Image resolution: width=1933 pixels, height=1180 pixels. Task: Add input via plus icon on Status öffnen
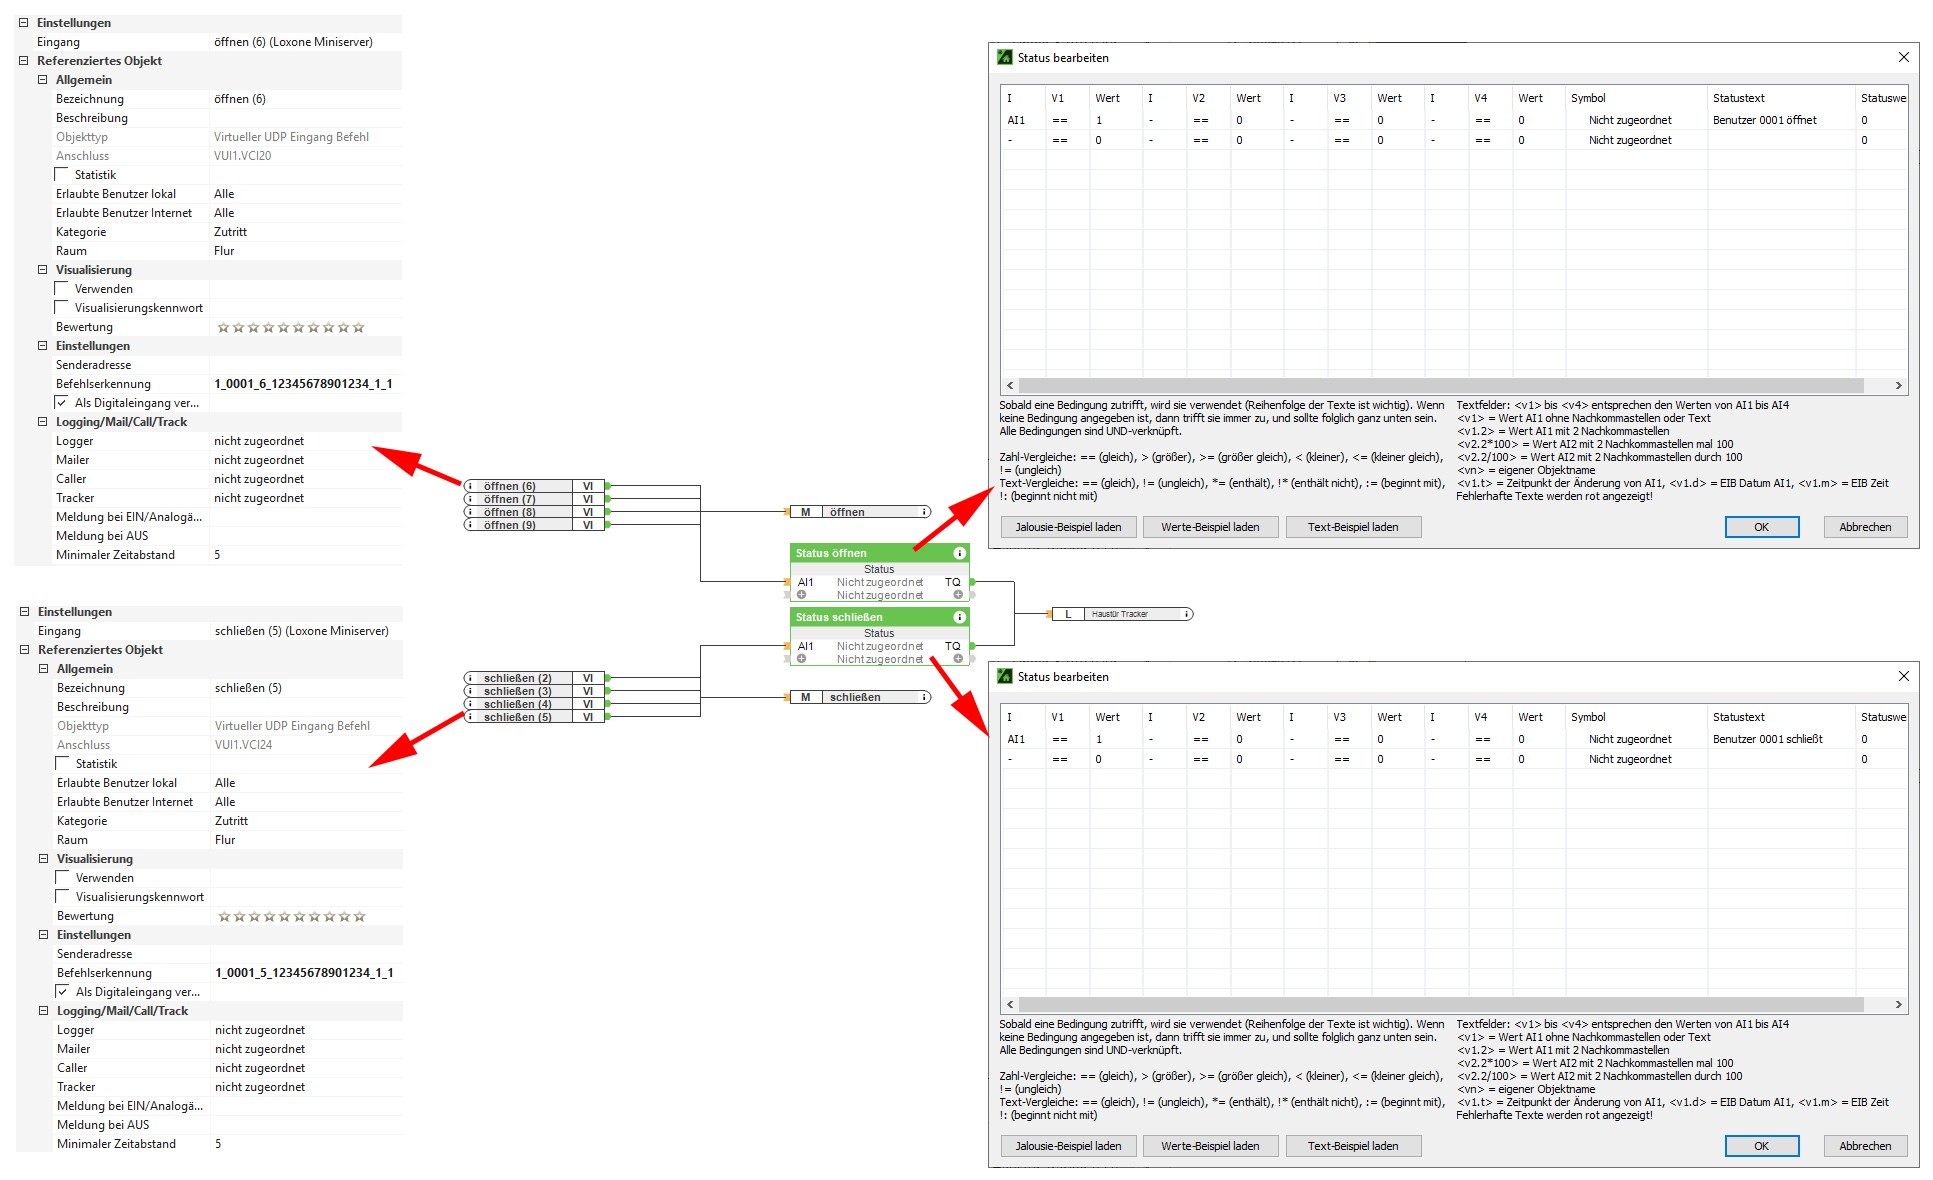tap(801, 595)
